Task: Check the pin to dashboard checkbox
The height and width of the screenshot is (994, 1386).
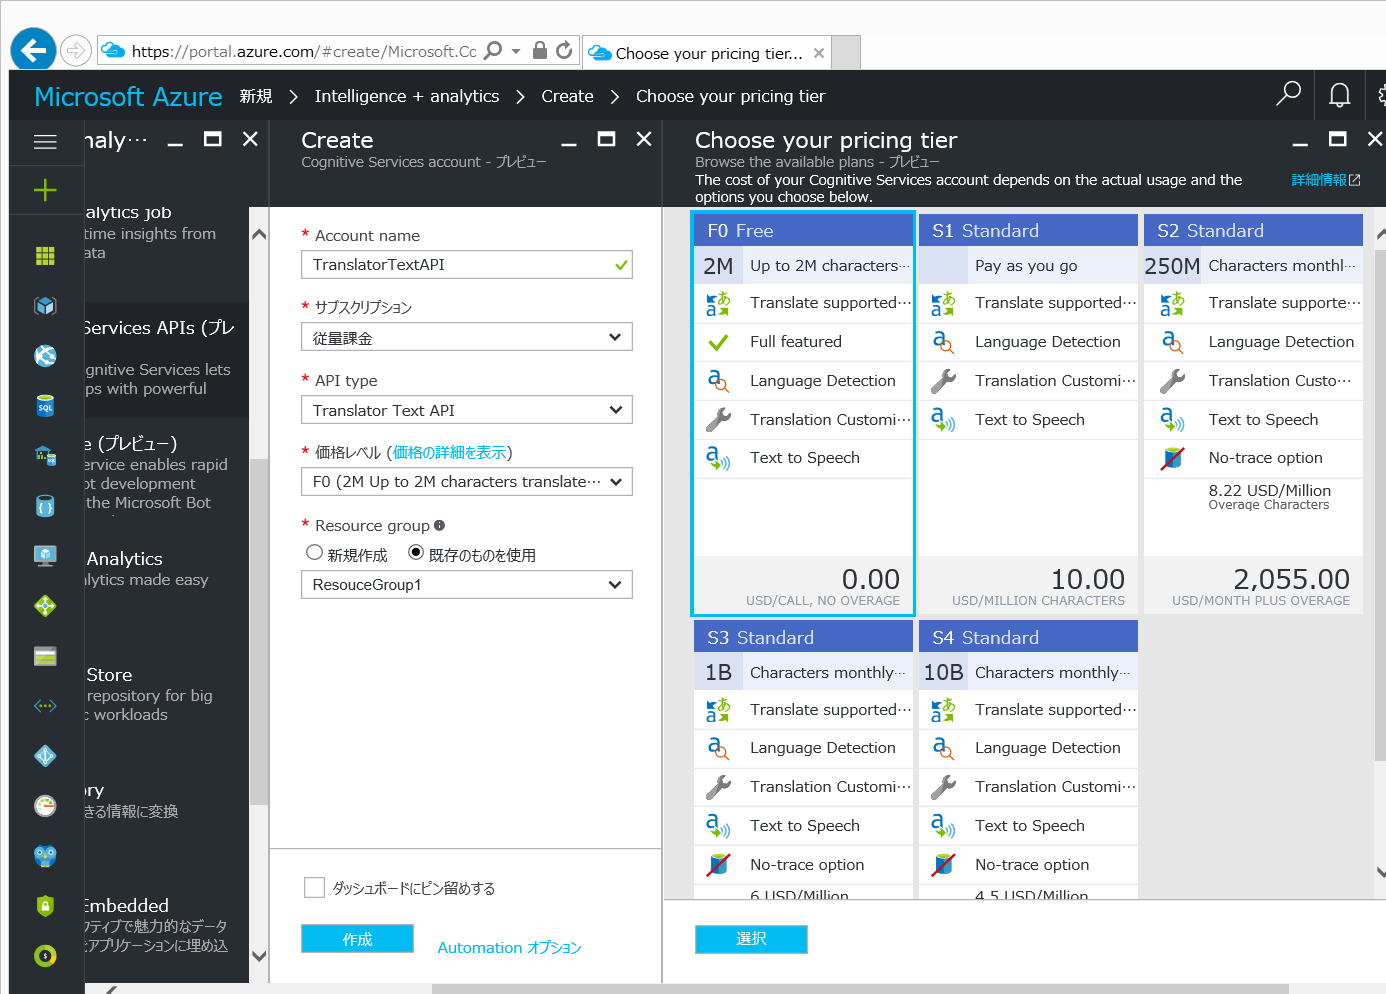Action: pyautogui.click(x=314, y=888)
